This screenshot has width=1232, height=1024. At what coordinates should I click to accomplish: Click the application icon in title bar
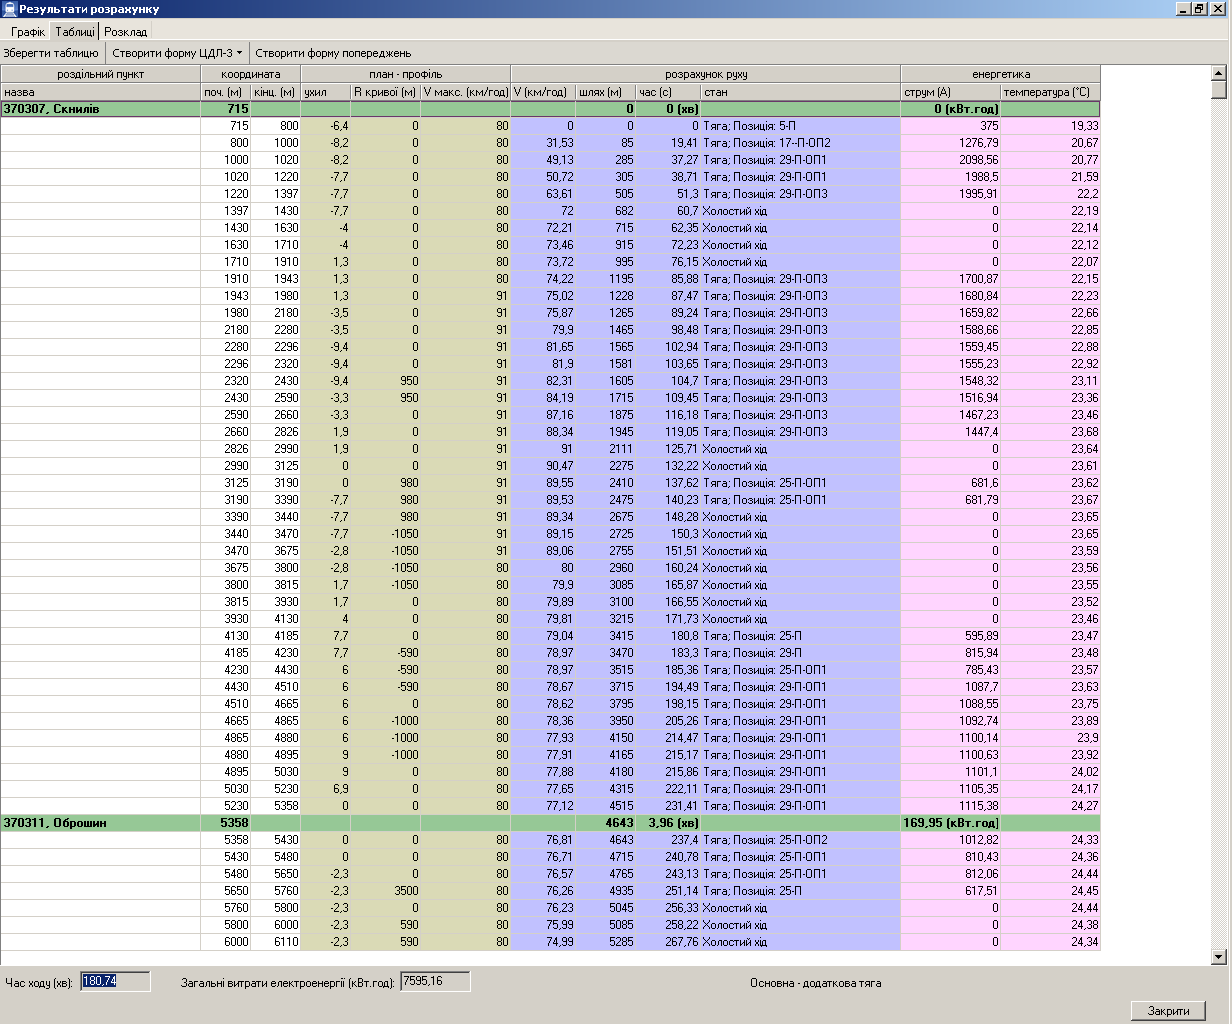point(9,9)
